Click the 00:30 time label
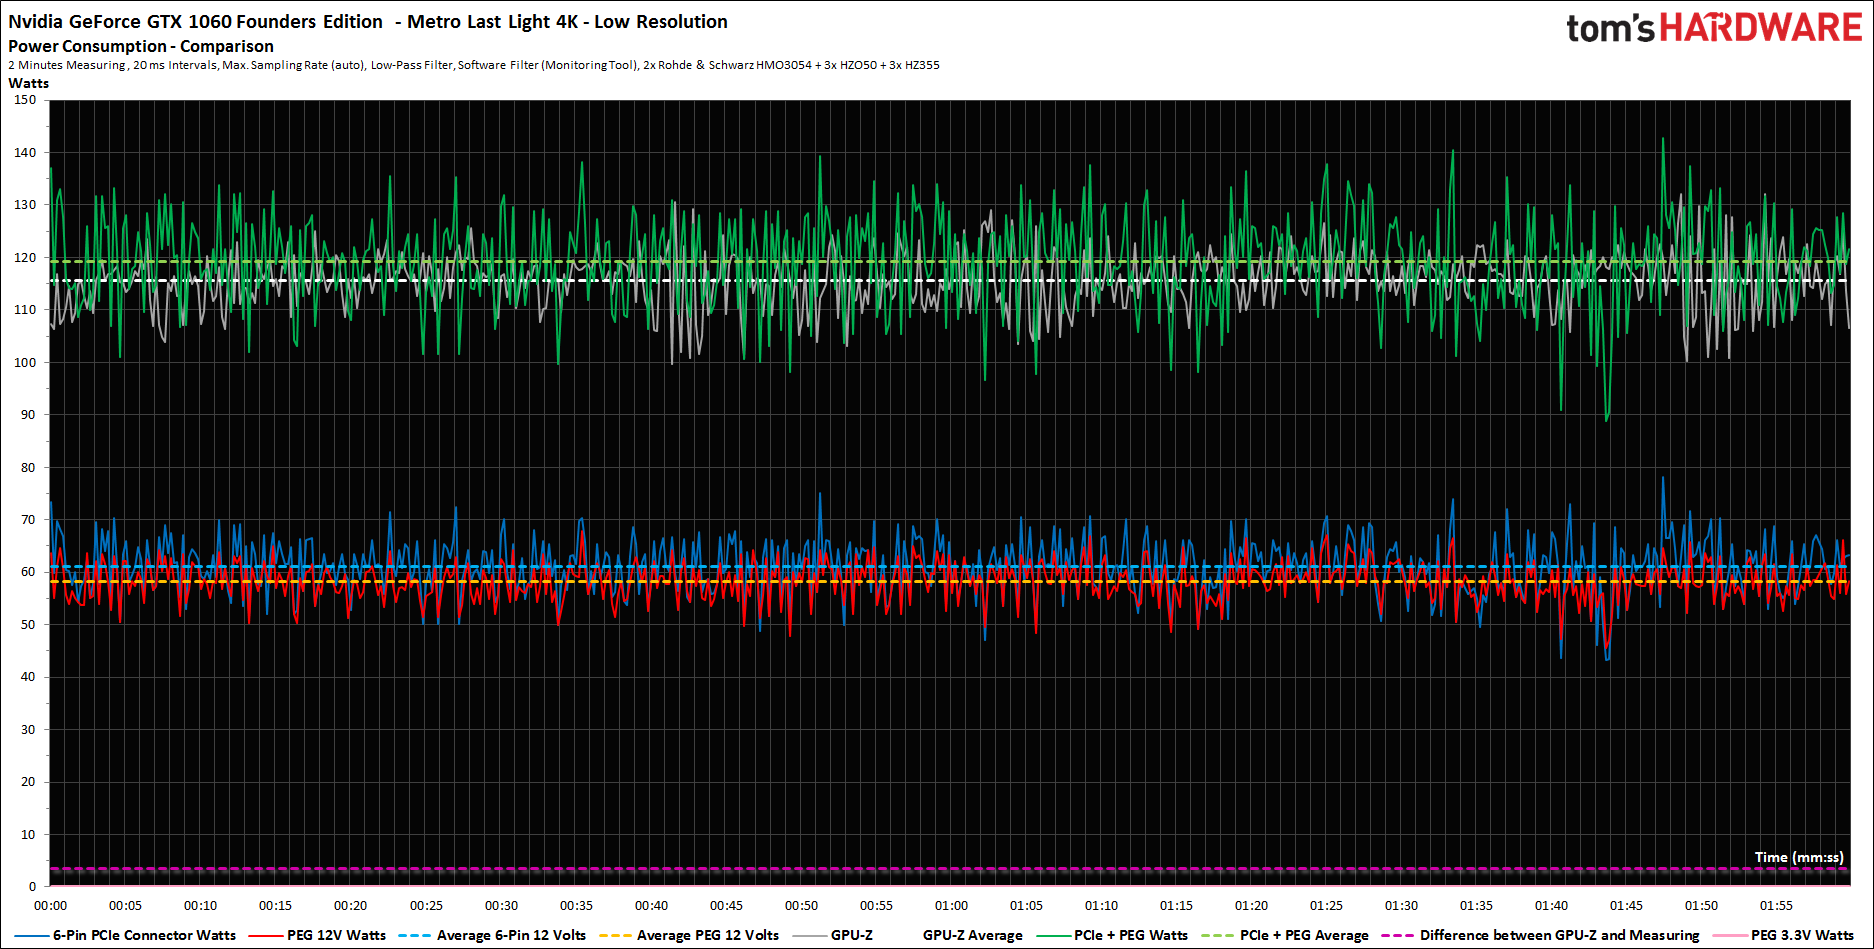Screen dimensions: 1874x949 501,906
